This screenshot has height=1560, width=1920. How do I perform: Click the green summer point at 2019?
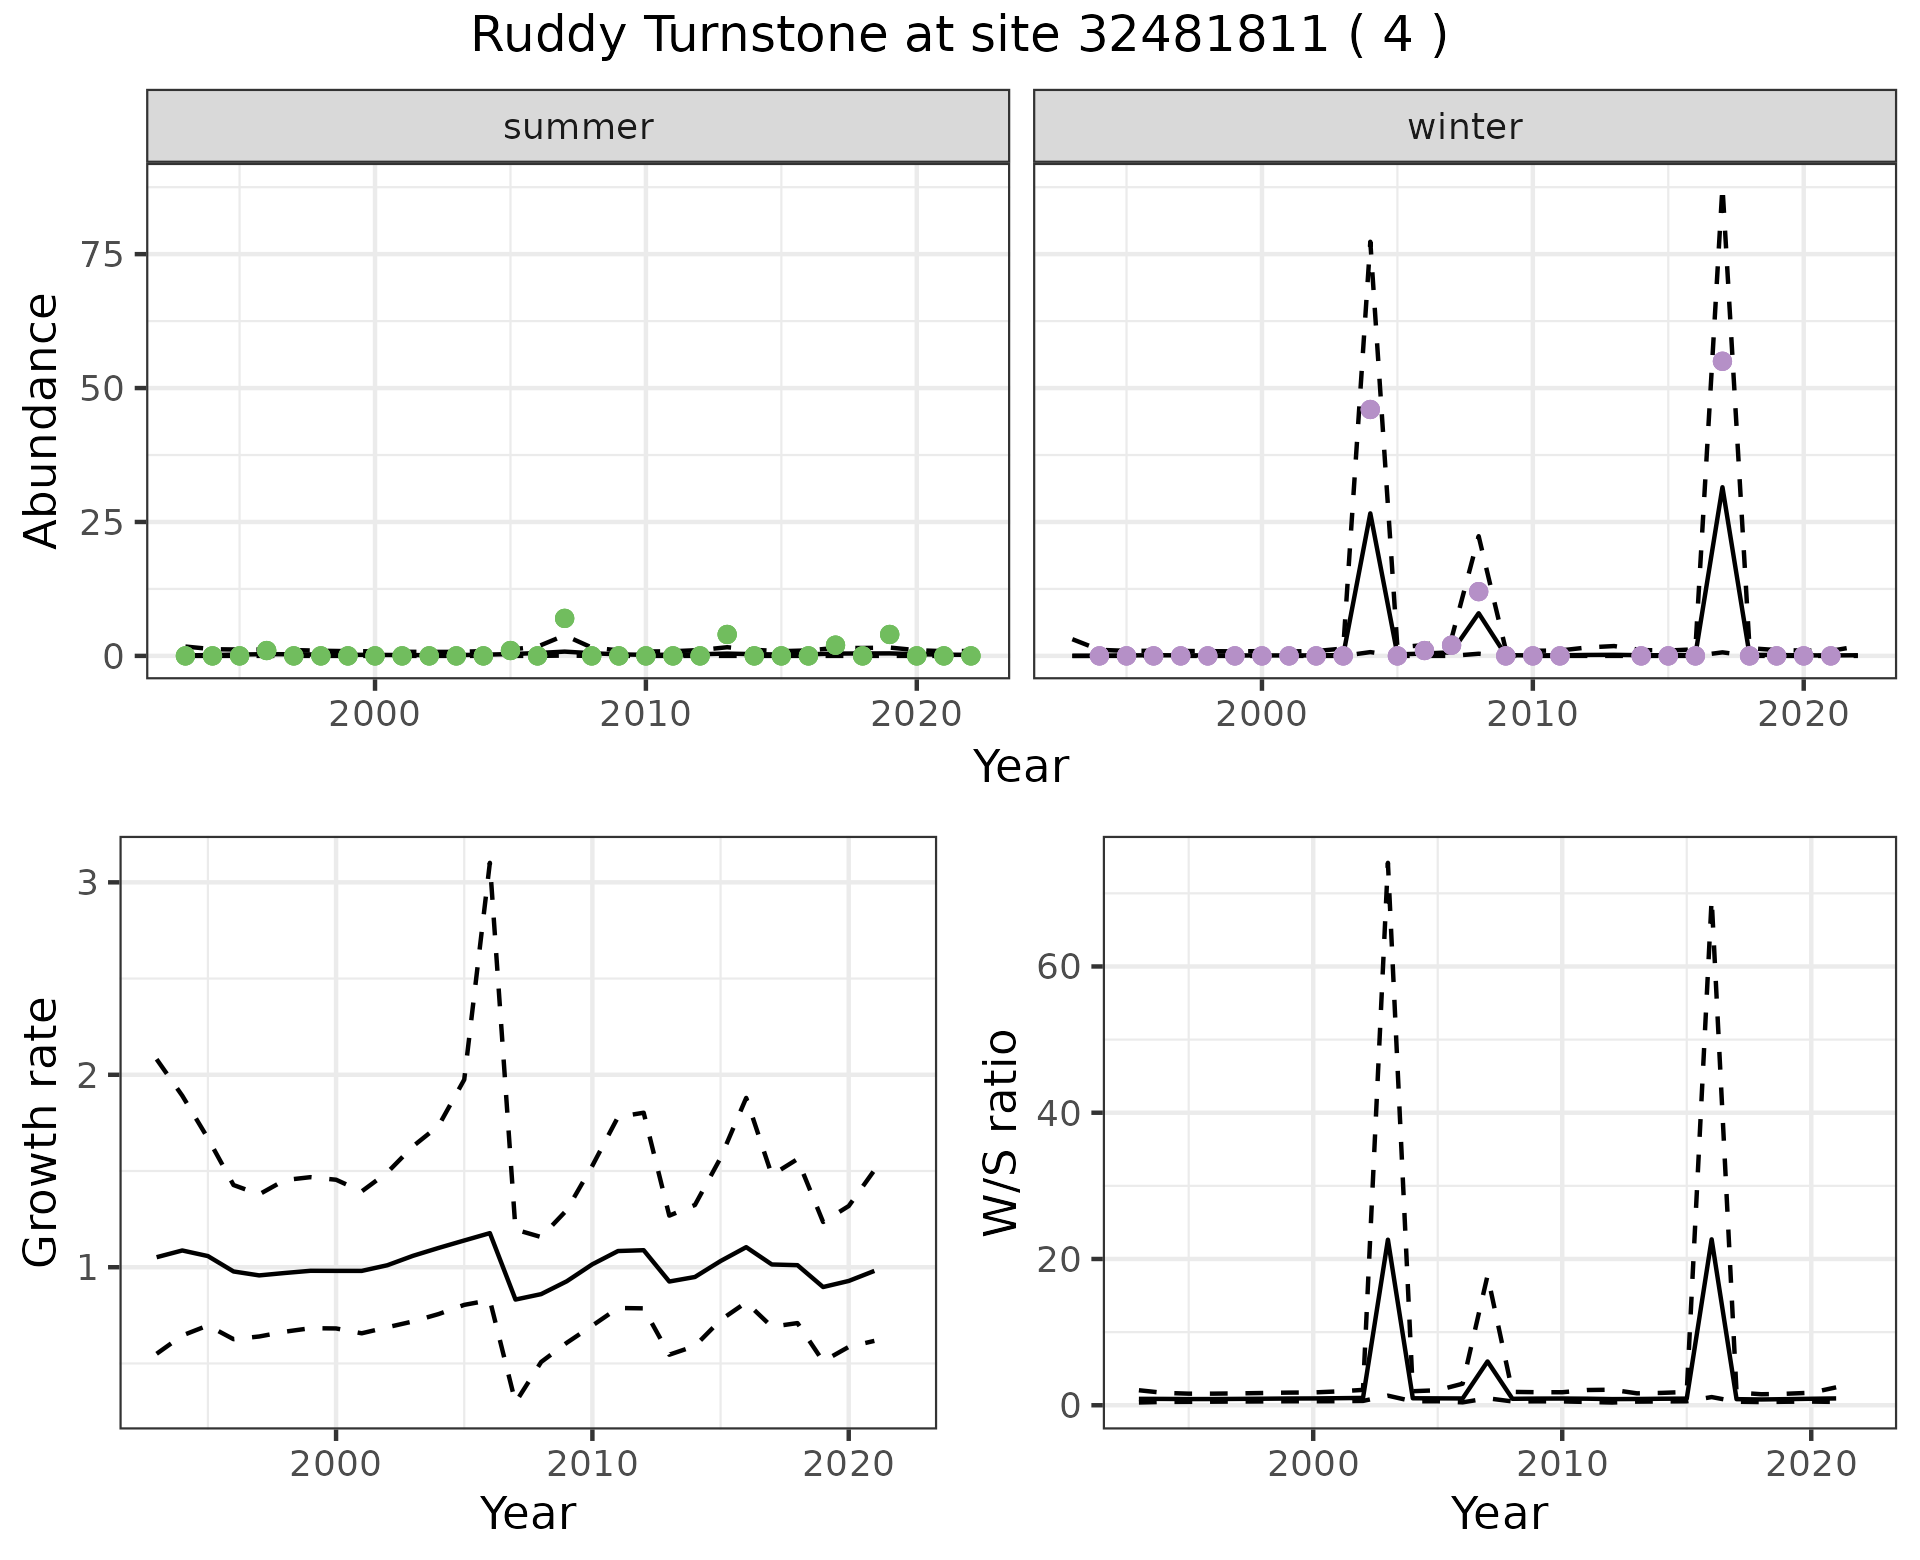(x=889, y=634)
